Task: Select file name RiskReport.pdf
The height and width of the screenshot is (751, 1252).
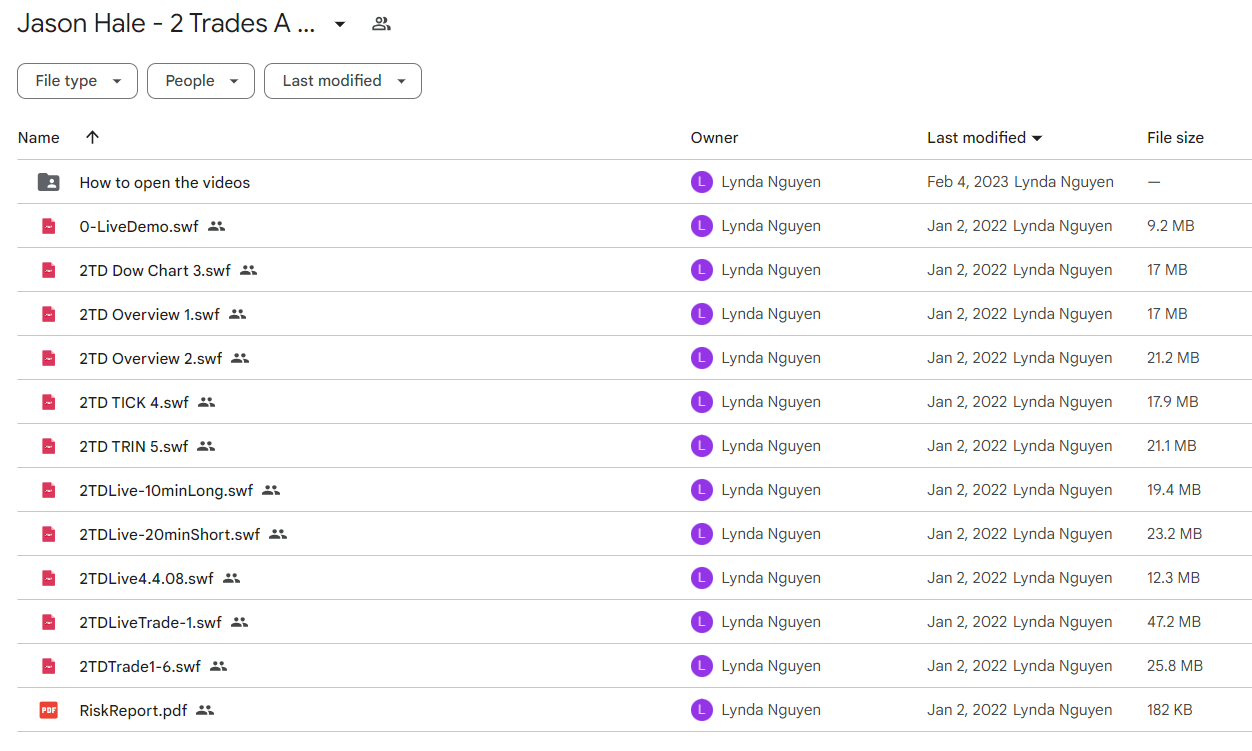Action: (133, 710)
